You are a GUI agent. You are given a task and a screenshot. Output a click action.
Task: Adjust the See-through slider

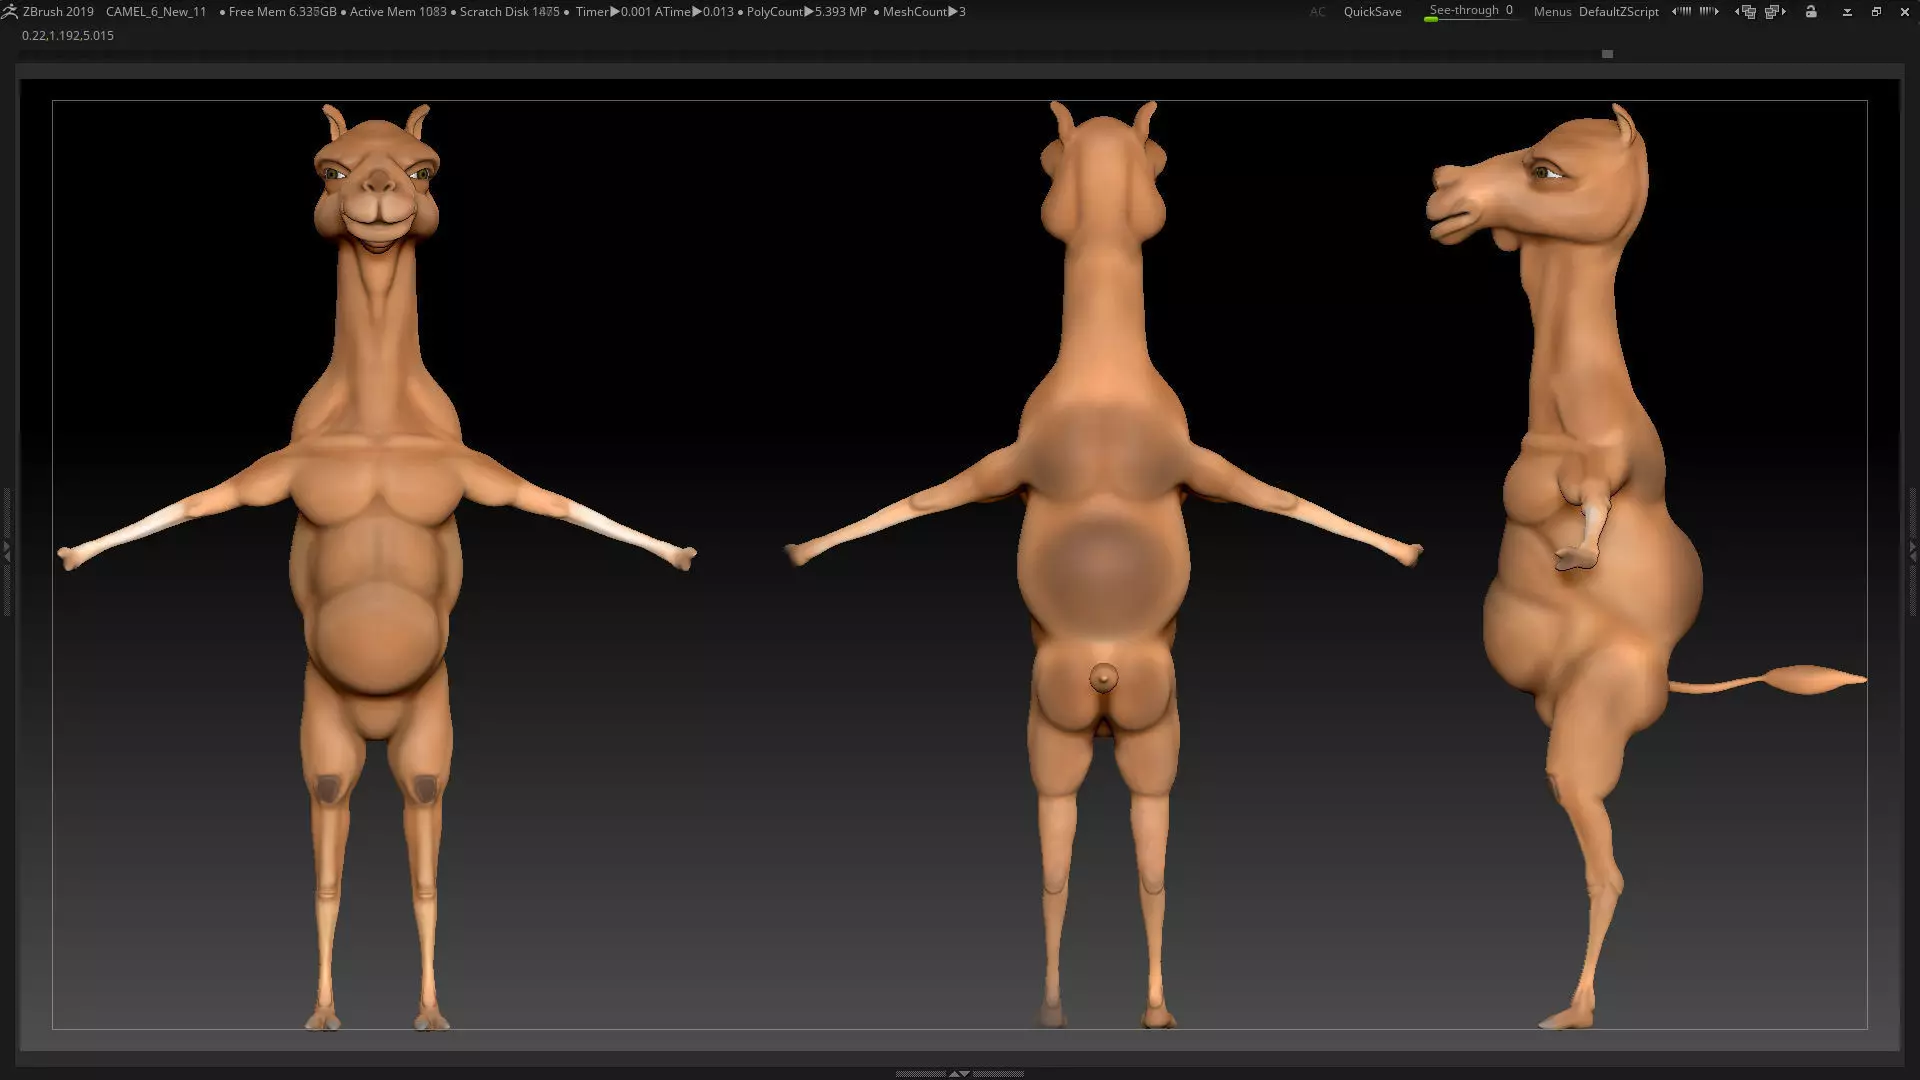(1471, 12)
